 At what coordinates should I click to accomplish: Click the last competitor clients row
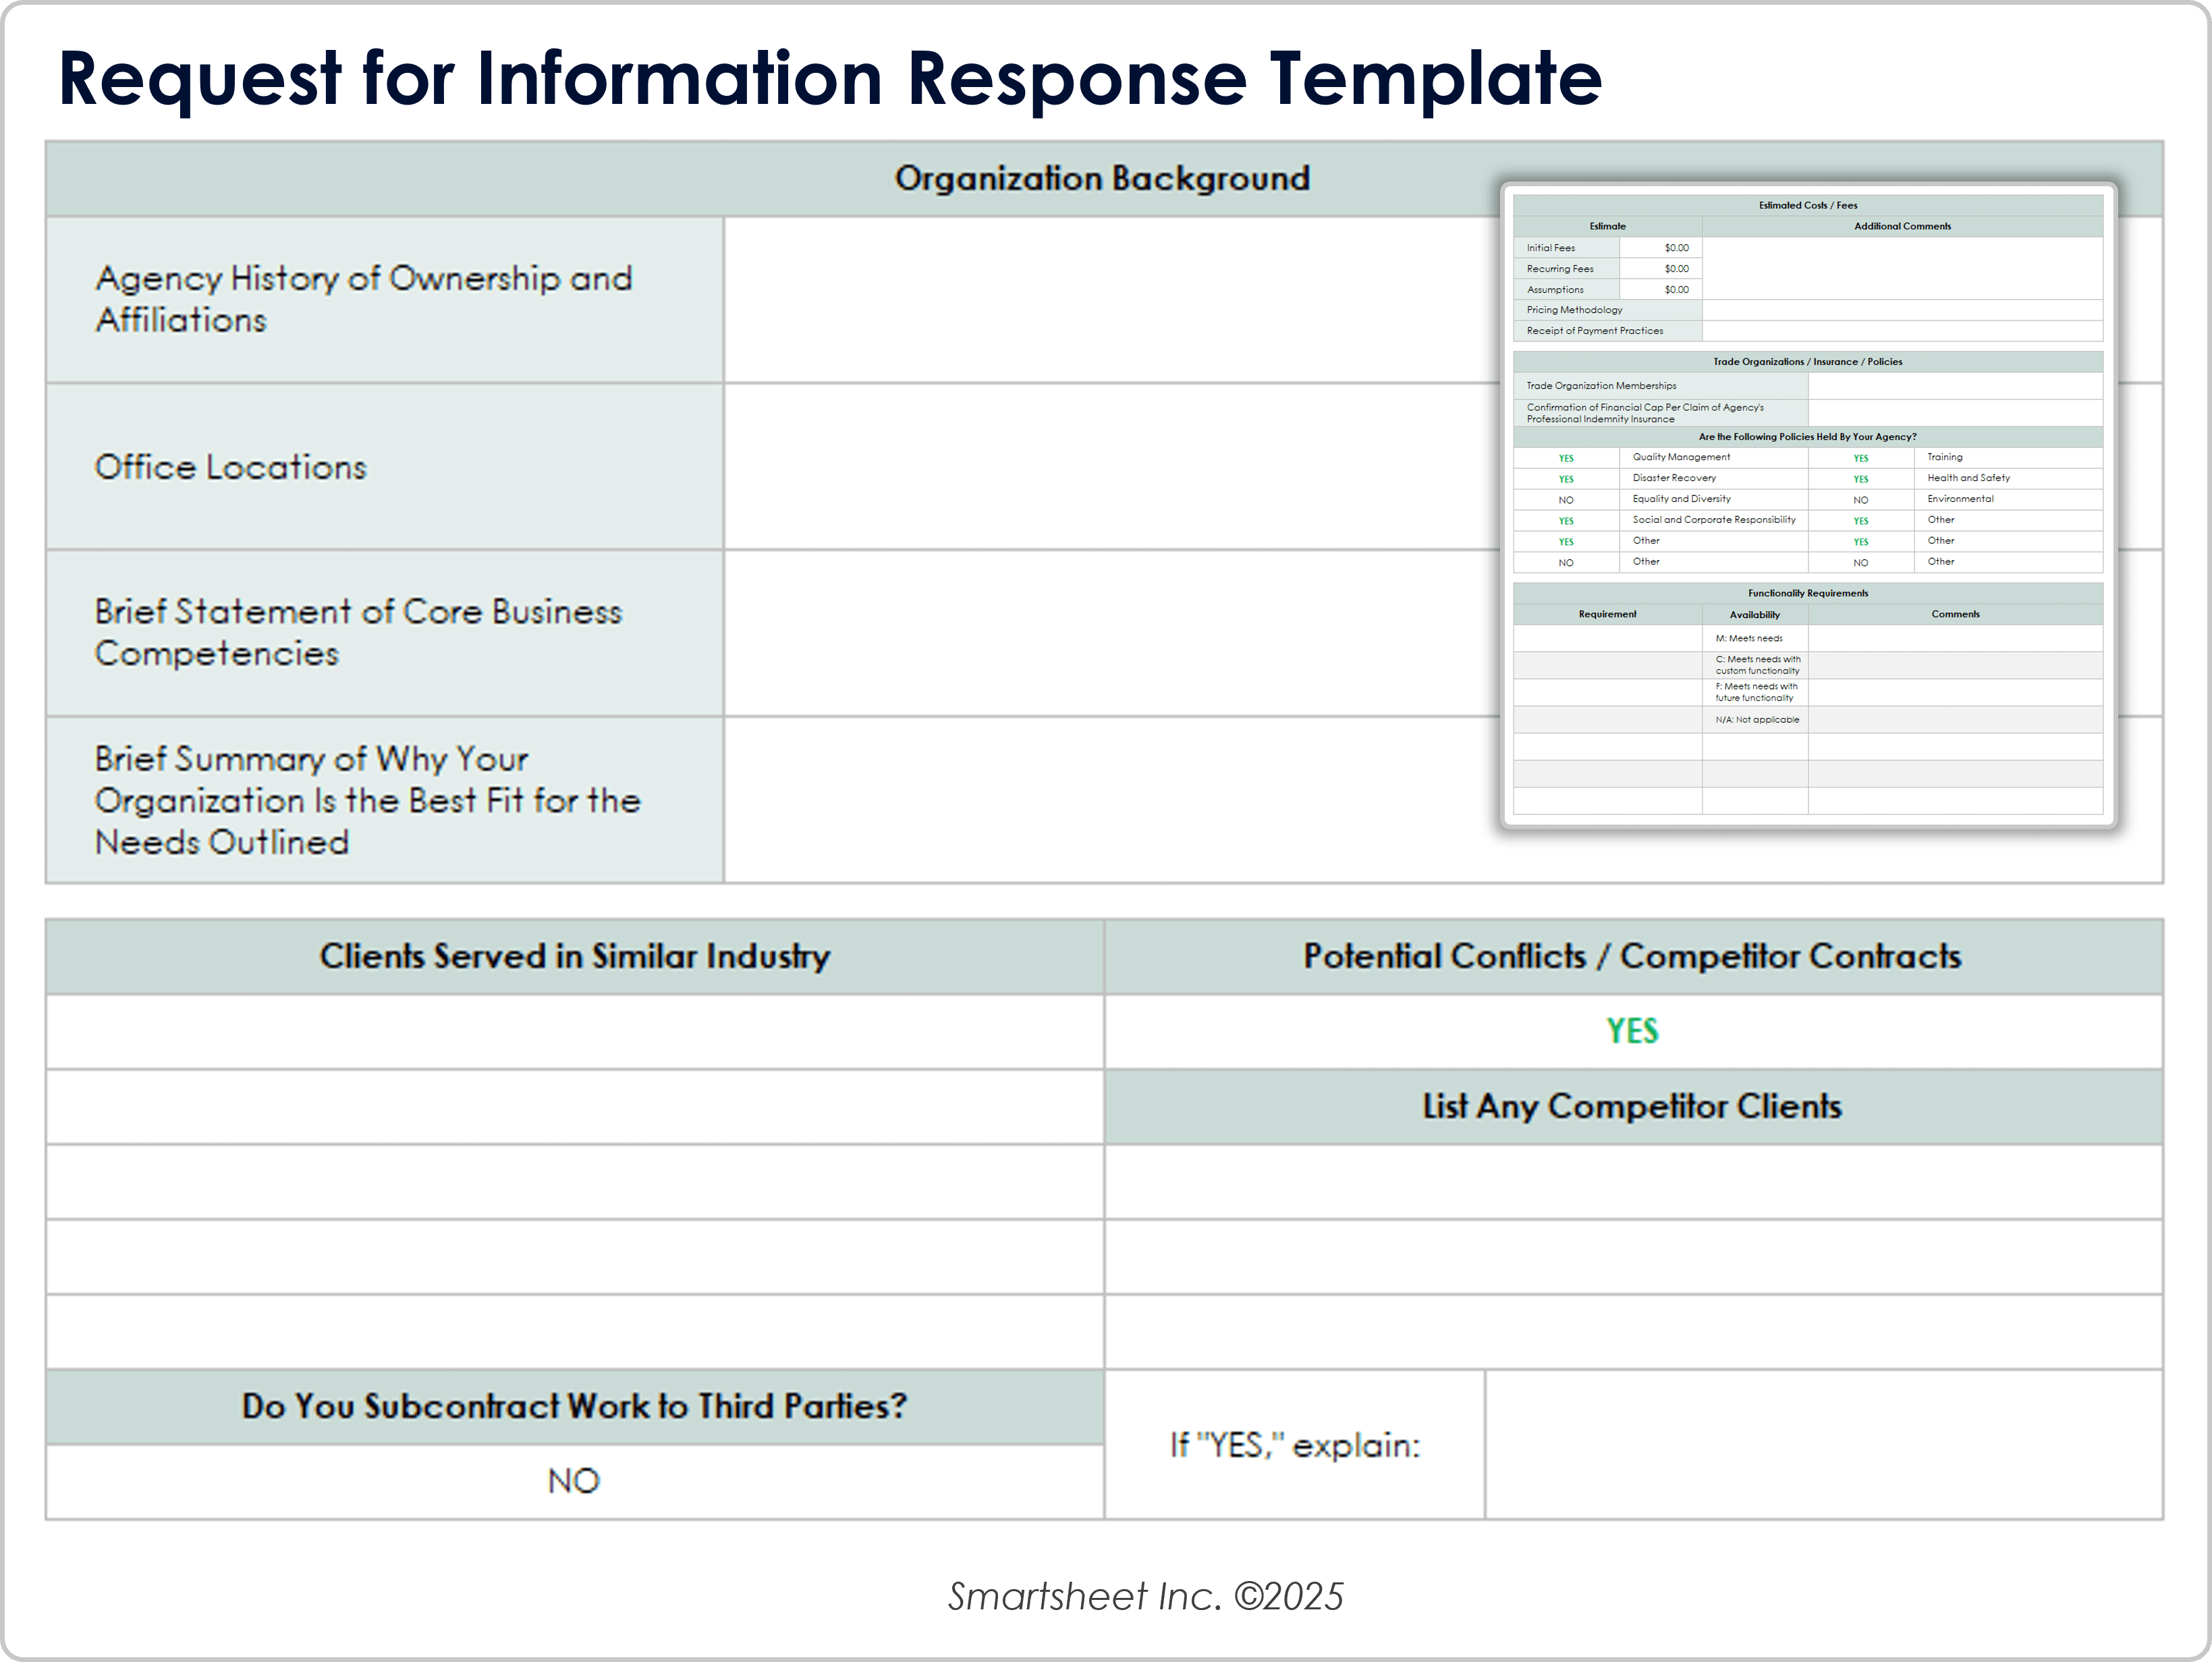click(x=1632, y=1331)
